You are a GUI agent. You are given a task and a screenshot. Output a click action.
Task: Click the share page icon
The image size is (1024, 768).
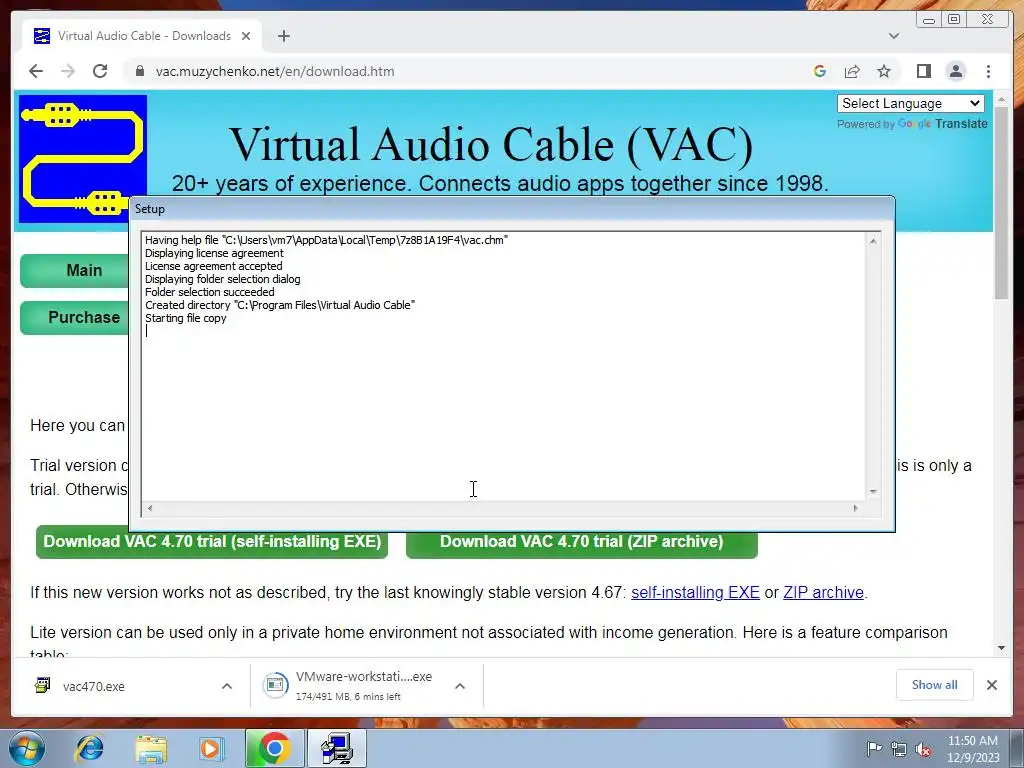852,71
